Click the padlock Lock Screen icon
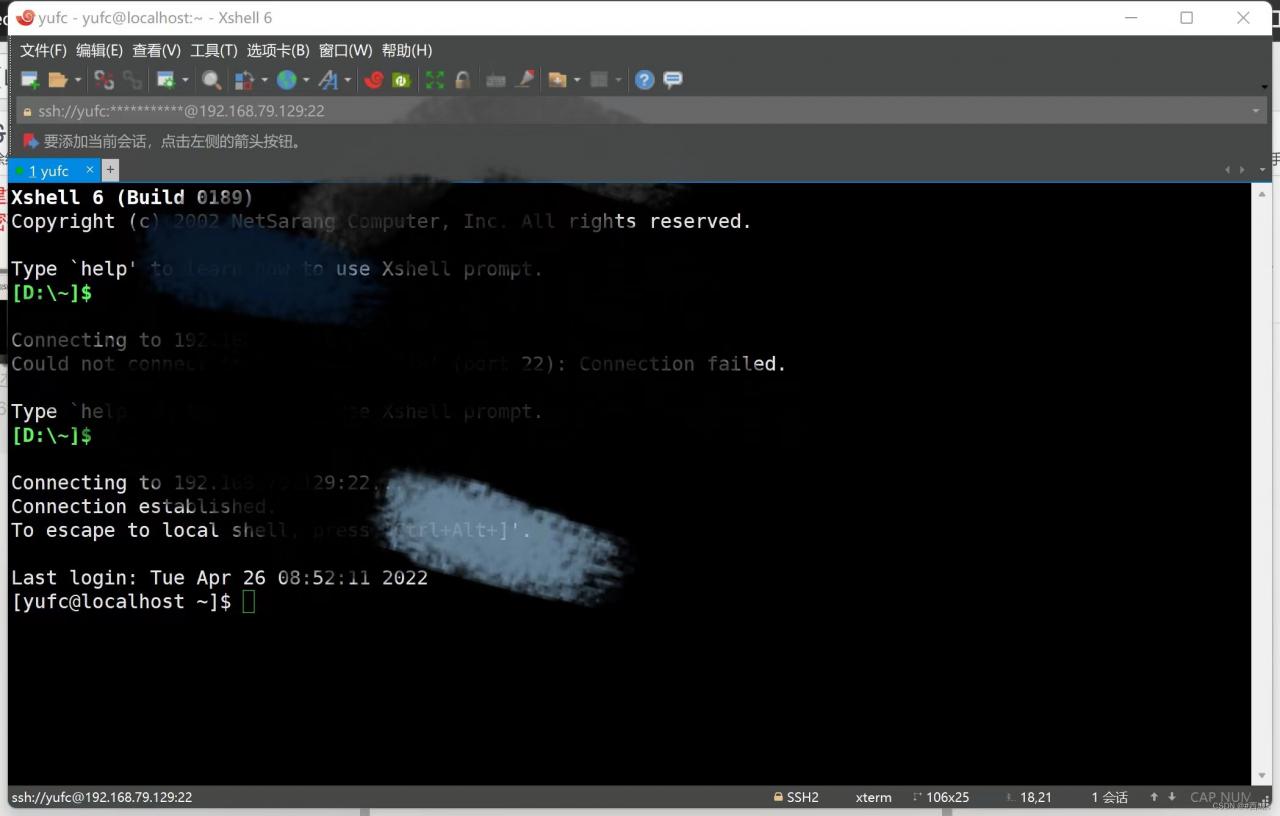 point(462,80)
